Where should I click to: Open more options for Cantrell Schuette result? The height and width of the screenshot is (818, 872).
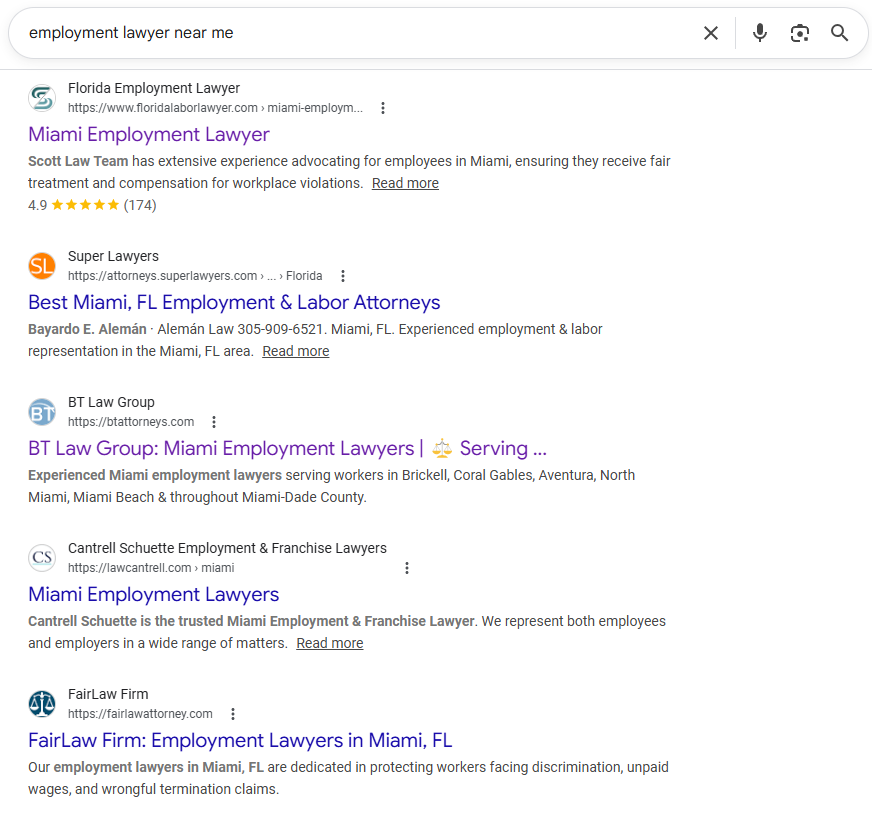point(406,568)
